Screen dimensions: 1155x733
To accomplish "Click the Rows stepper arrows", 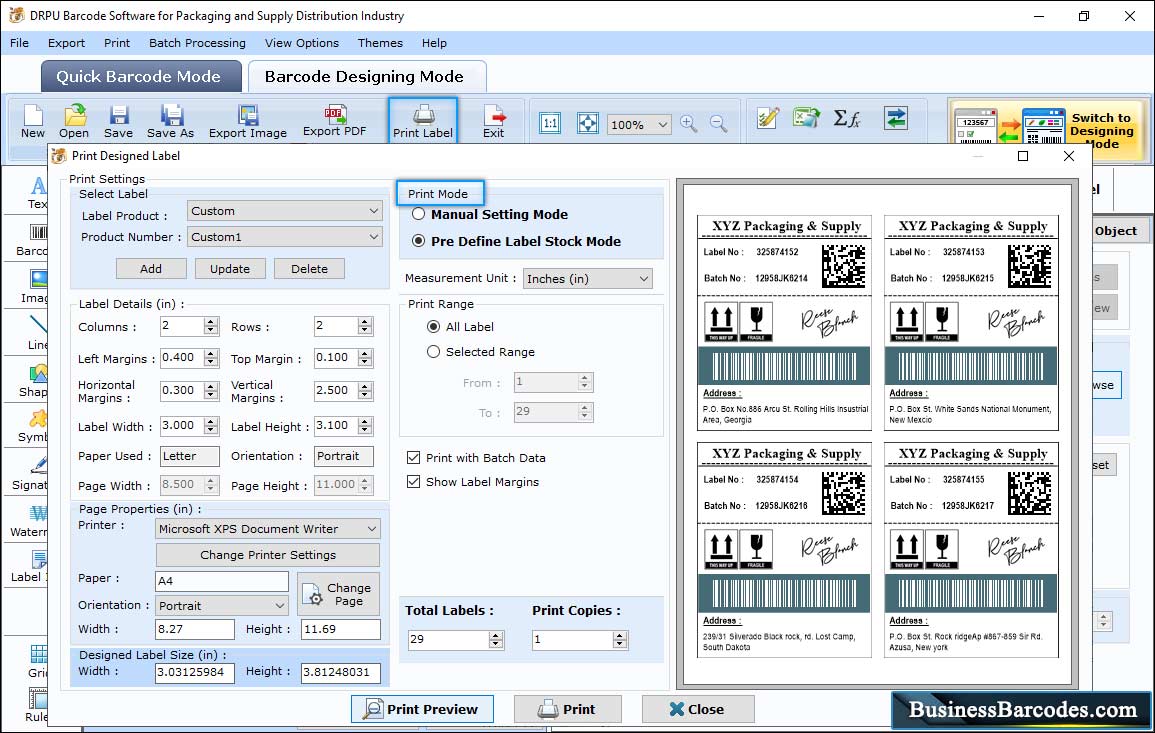I will pyautogui.click(x=365, y=326).
